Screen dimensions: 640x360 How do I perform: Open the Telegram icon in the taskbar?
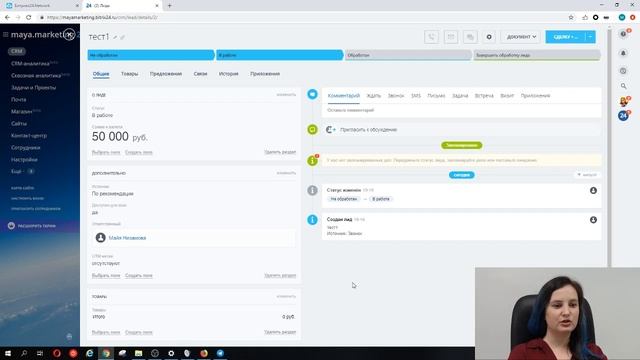pos(220,353)
